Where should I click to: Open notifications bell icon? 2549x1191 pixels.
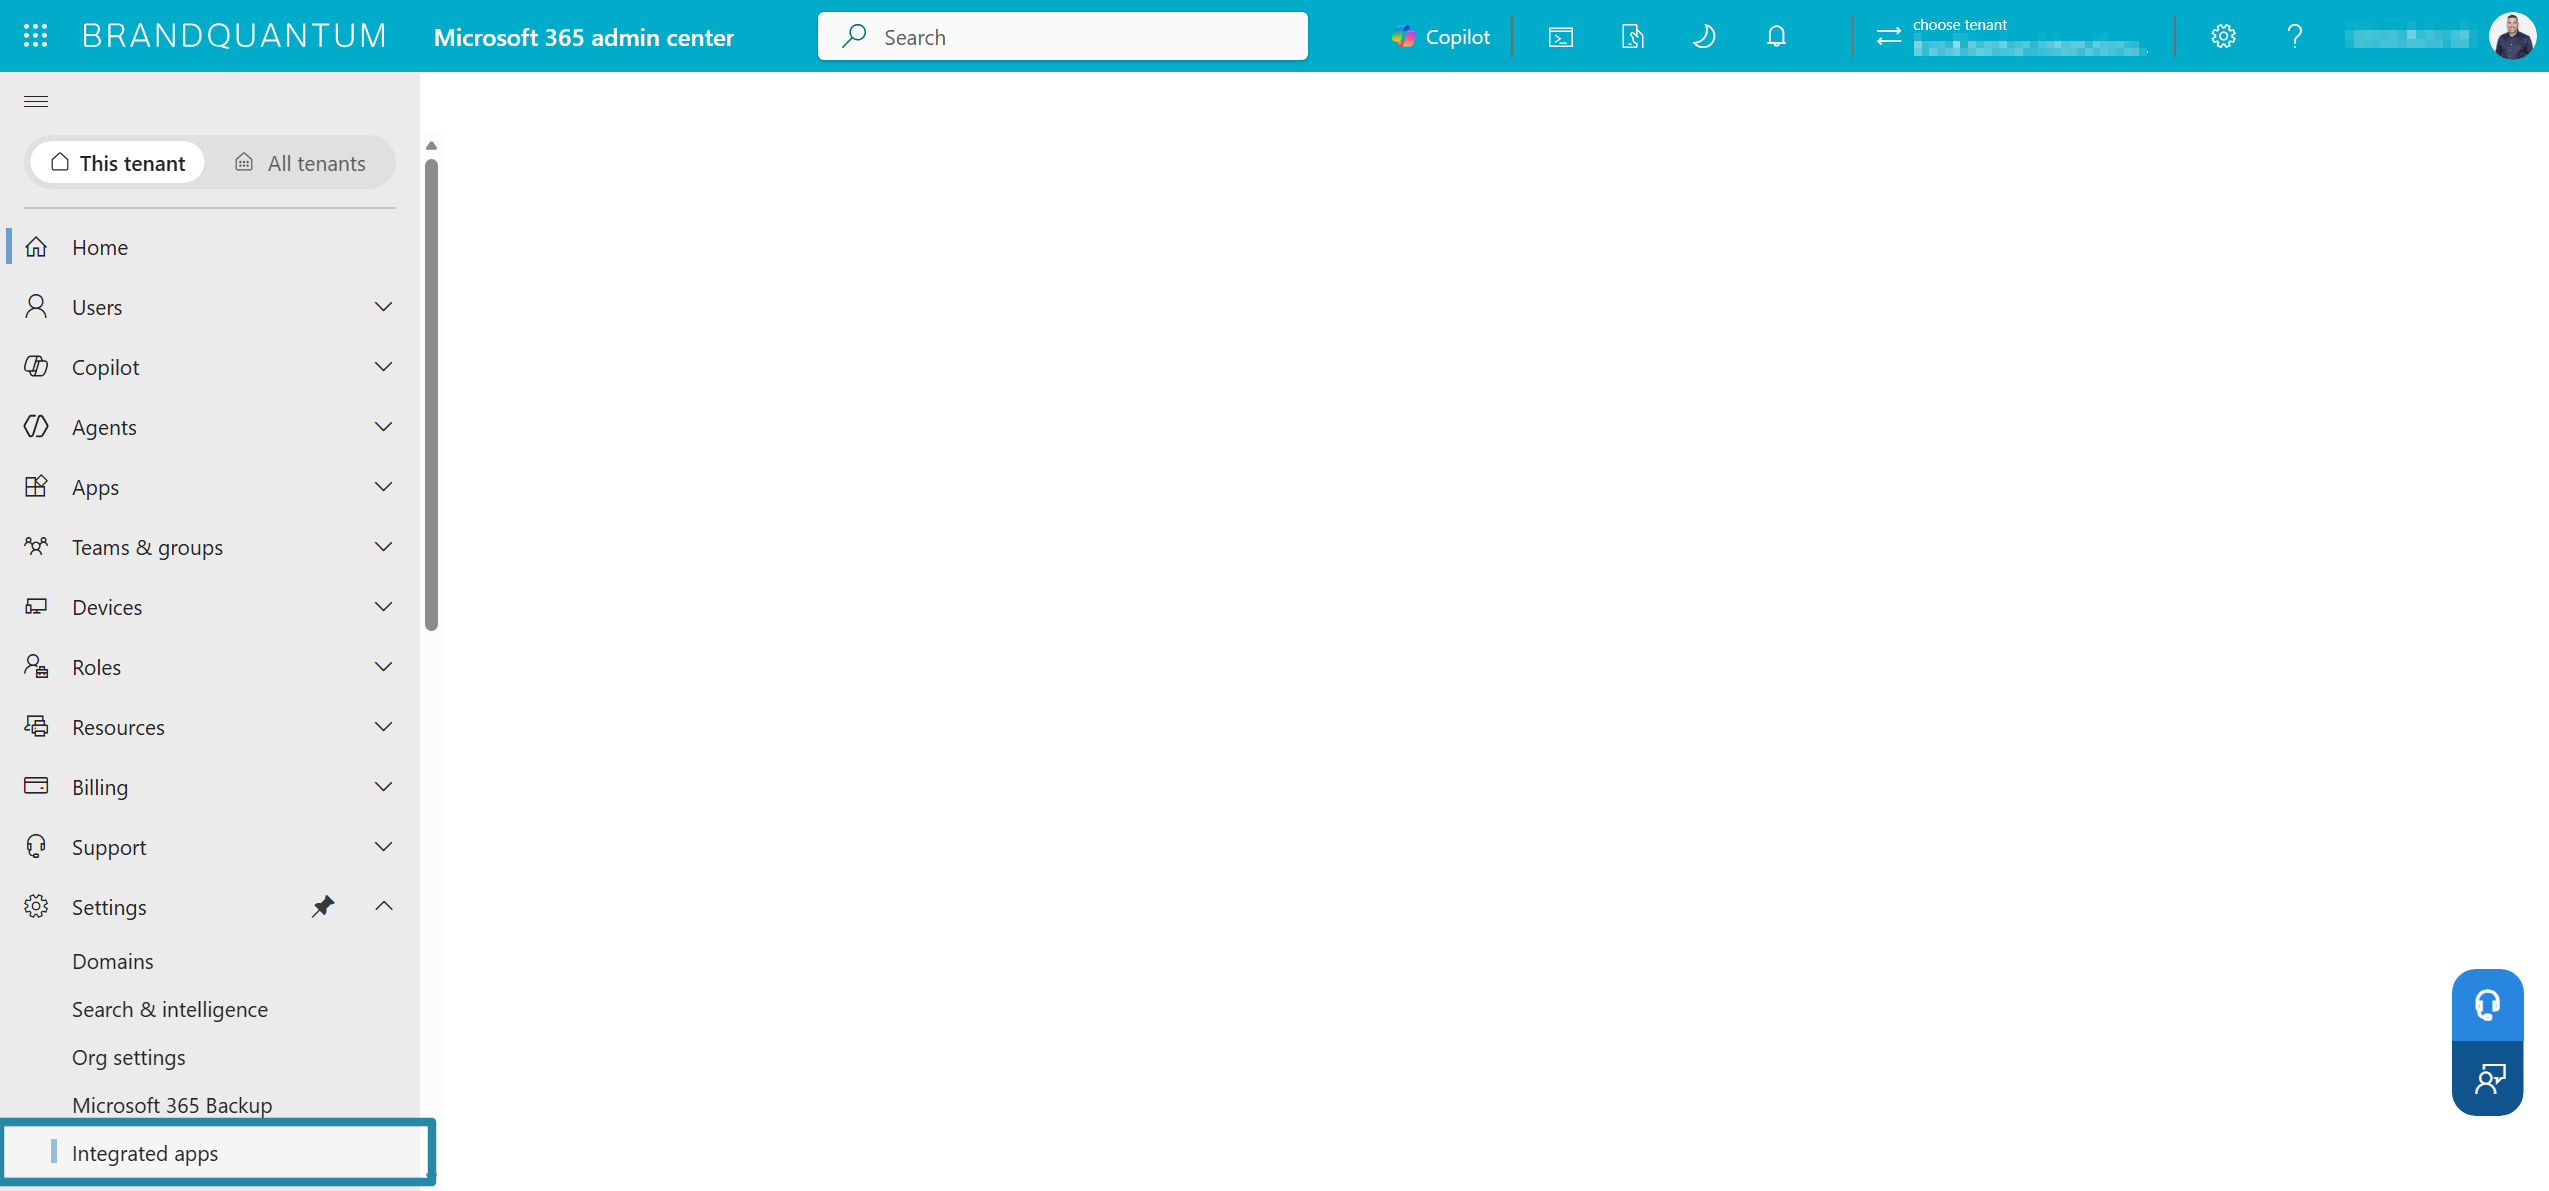[1776, 37]
